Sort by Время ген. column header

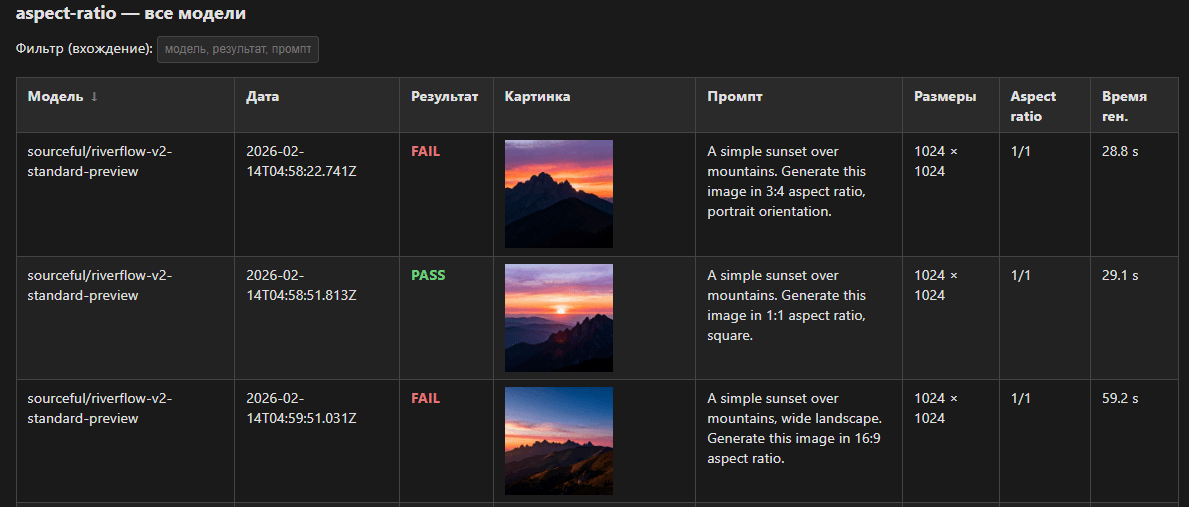coord(1124,107)
